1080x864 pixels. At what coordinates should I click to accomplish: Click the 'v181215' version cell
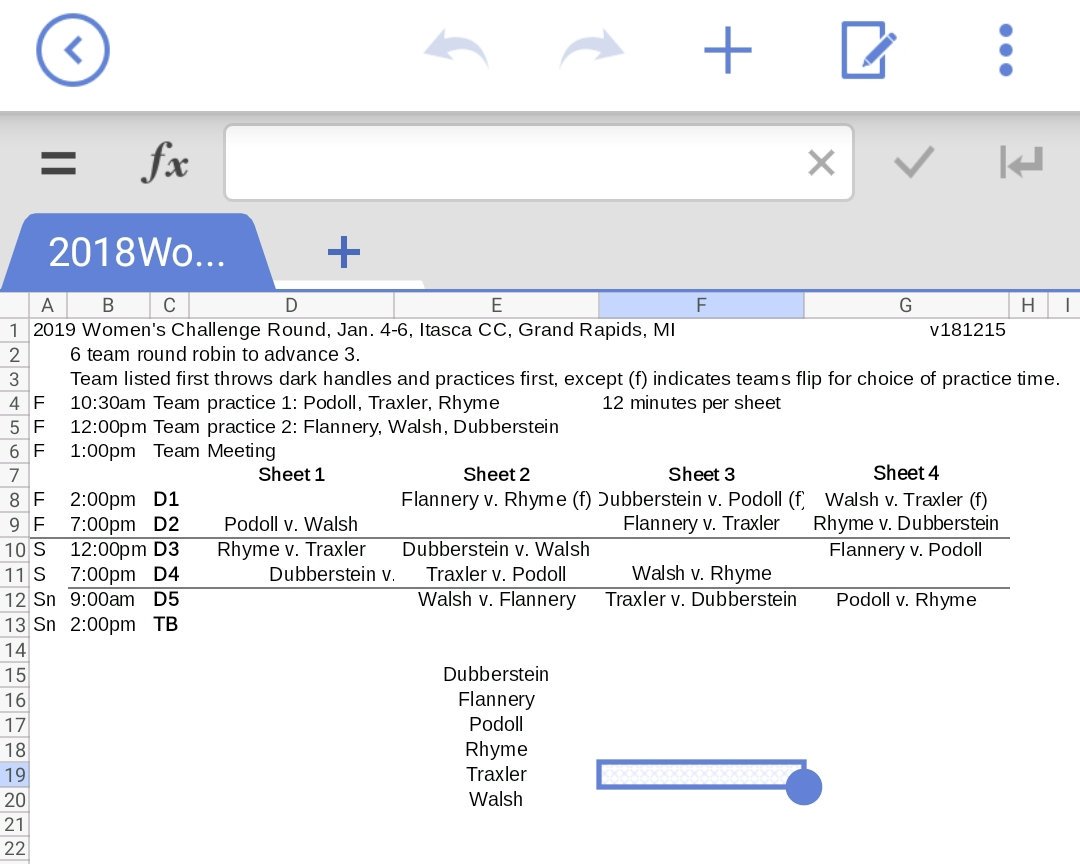[967, 330]
